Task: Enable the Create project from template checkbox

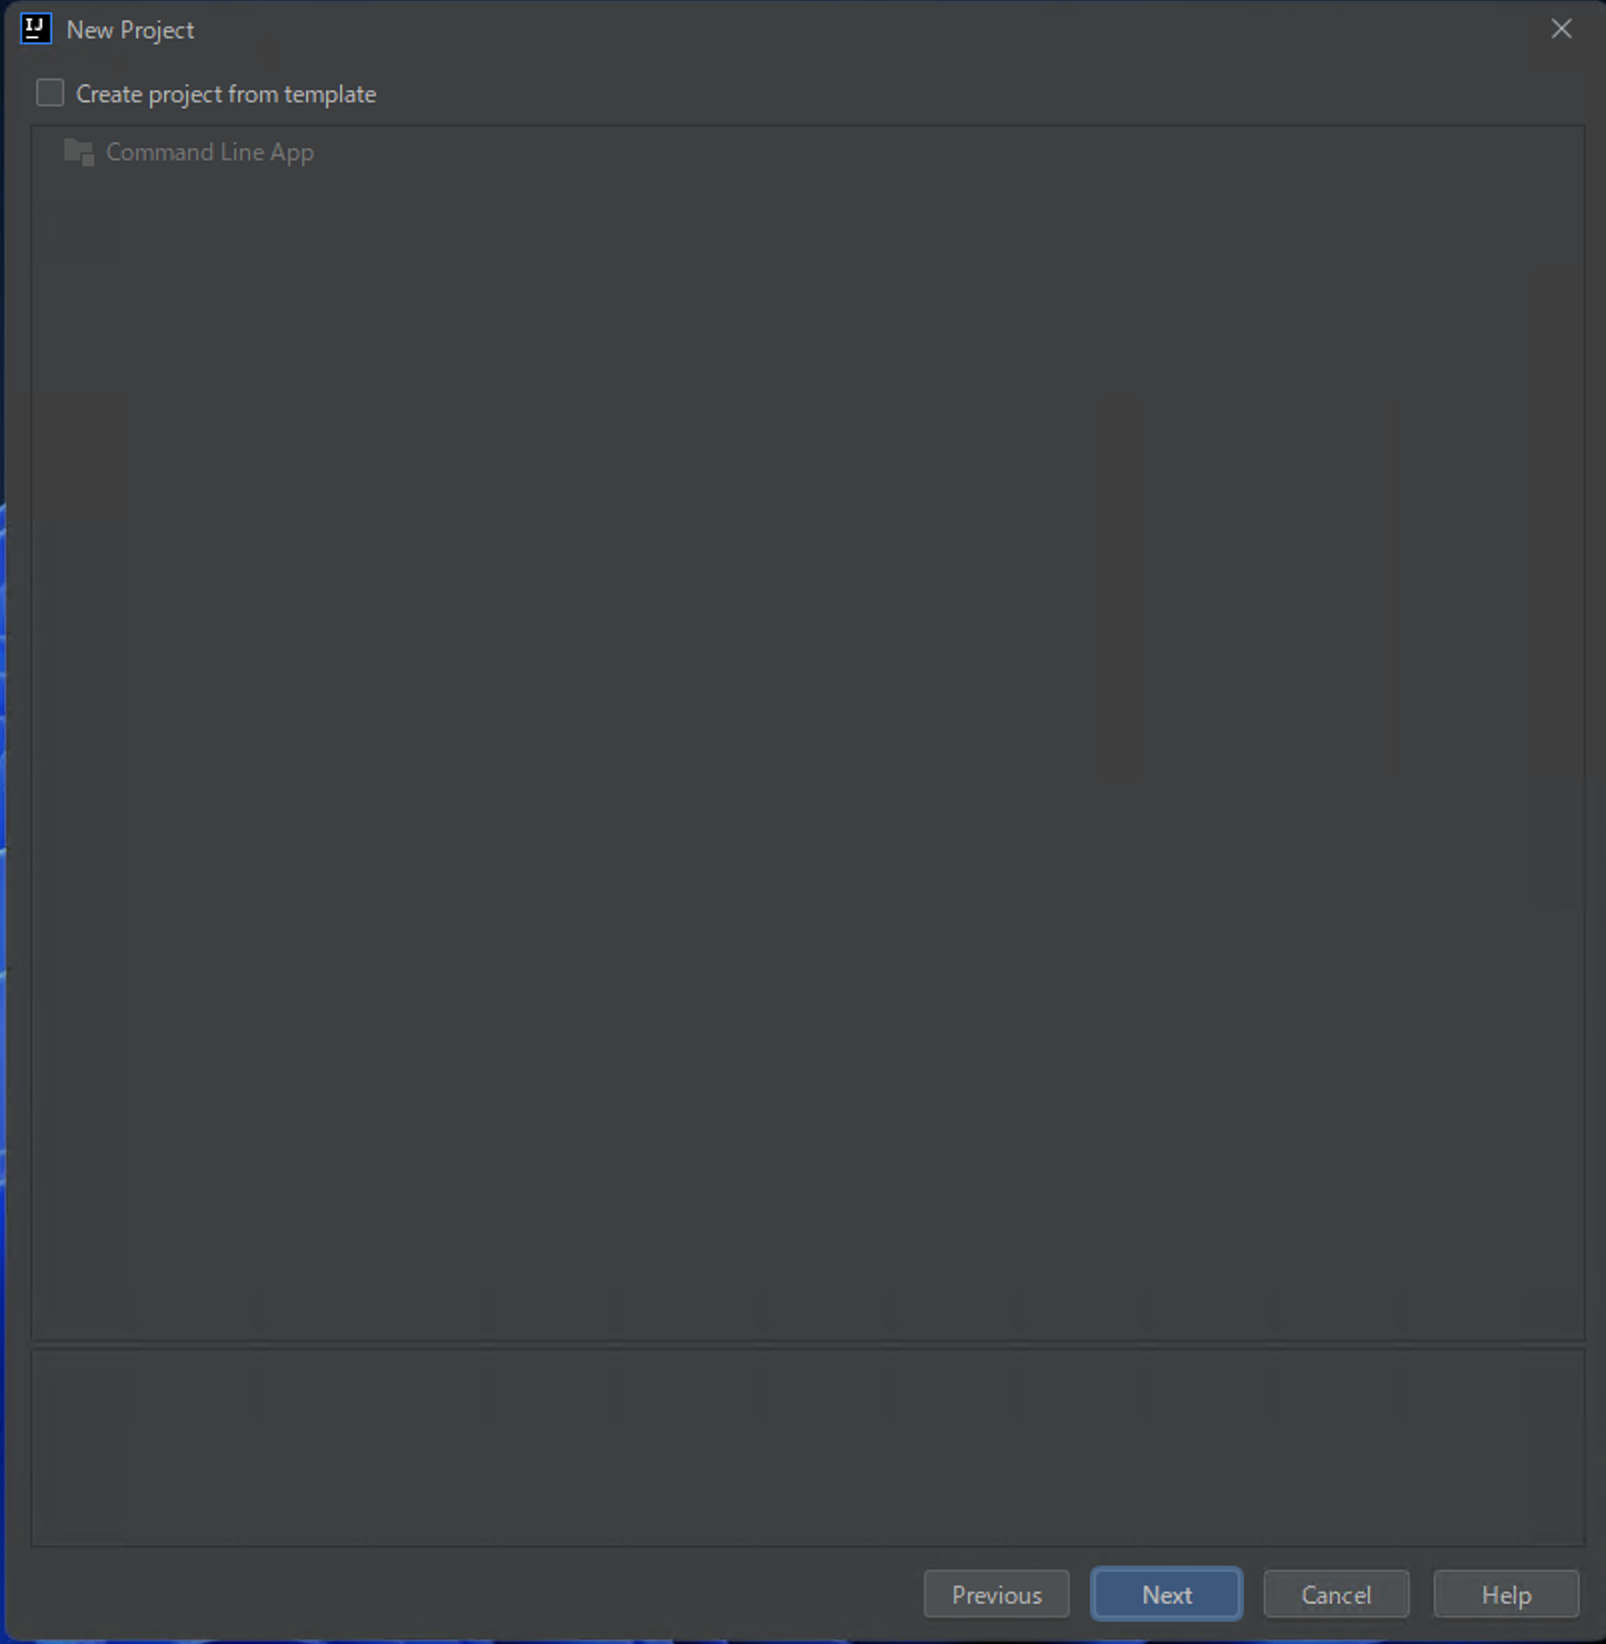Action: (x=50, y=93)
